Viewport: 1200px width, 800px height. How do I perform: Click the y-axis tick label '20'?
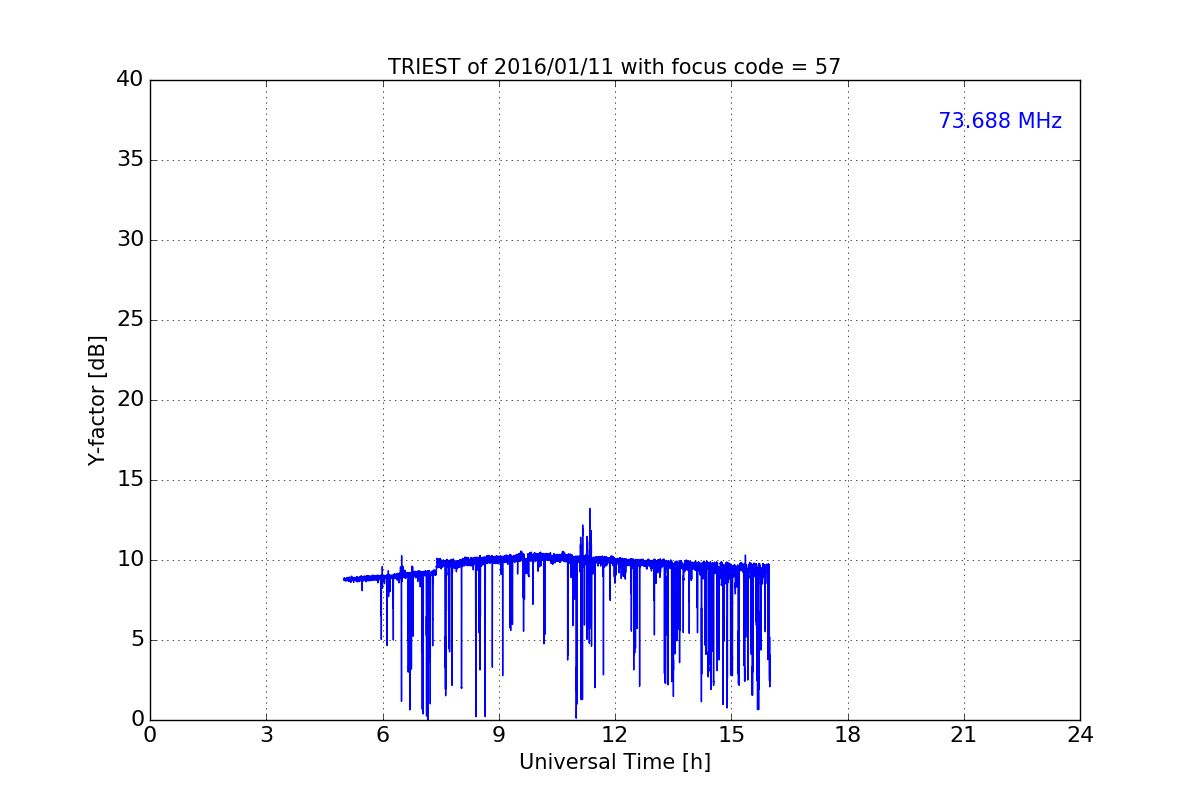click(x=131, y=400)
